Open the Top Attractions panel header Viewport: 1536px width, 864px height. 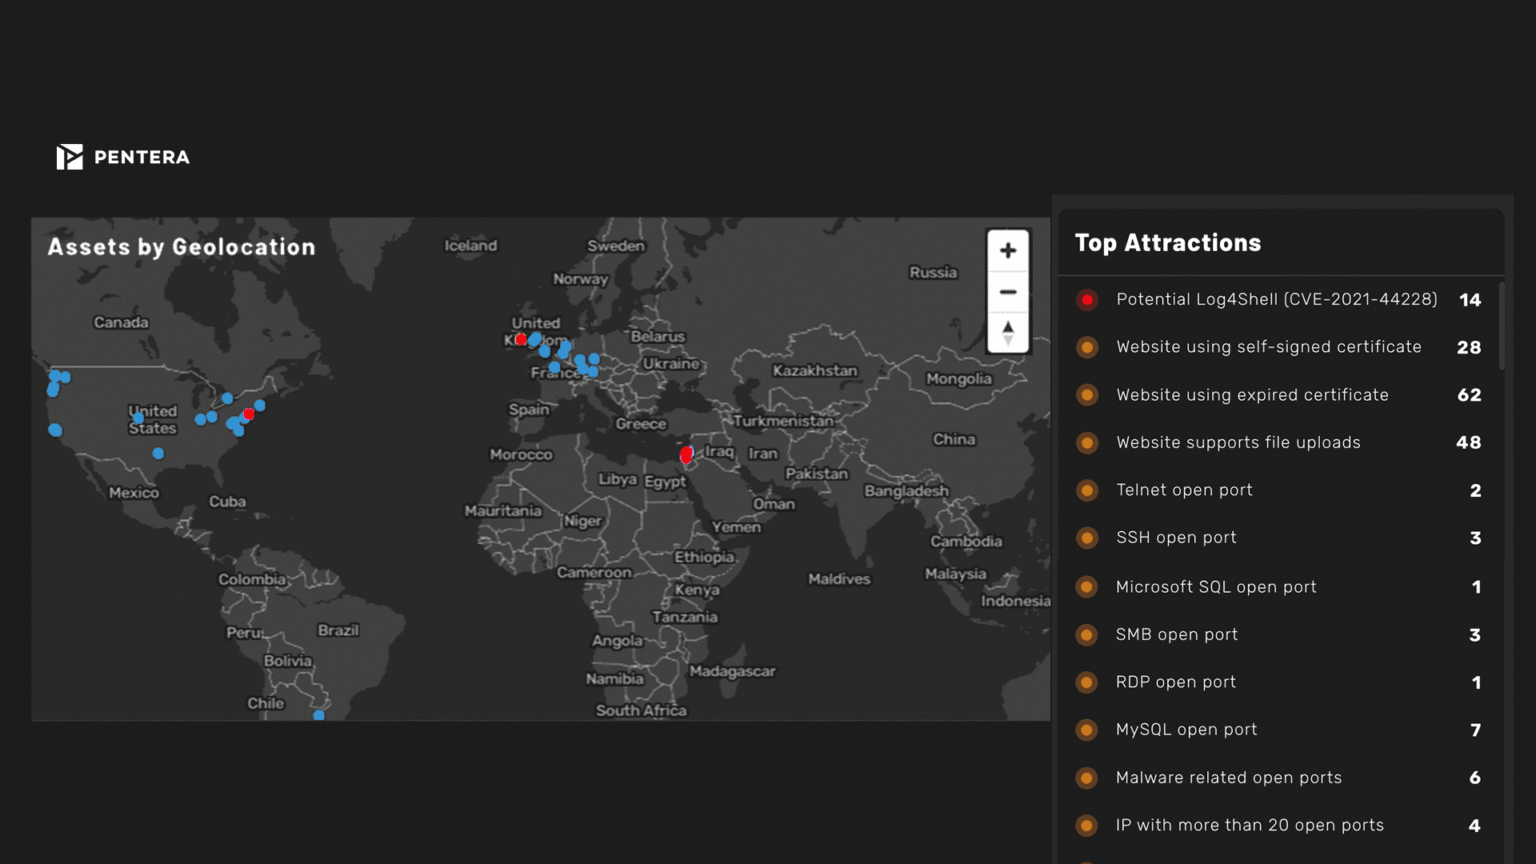point(1168,243)
